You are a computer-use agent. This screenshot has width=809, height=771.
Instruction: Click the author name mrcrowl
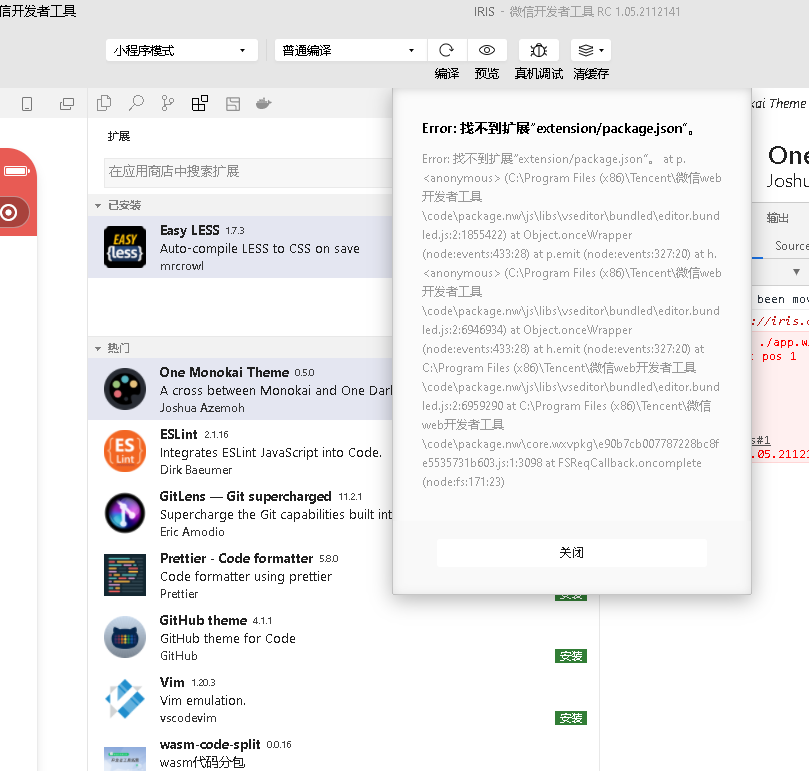click(x=182, y=266)
